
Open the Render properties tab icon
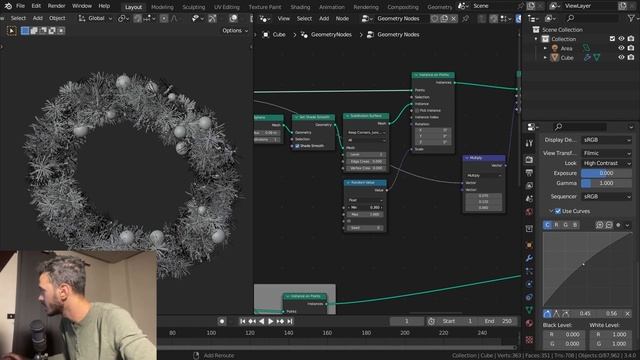[529, 159]
